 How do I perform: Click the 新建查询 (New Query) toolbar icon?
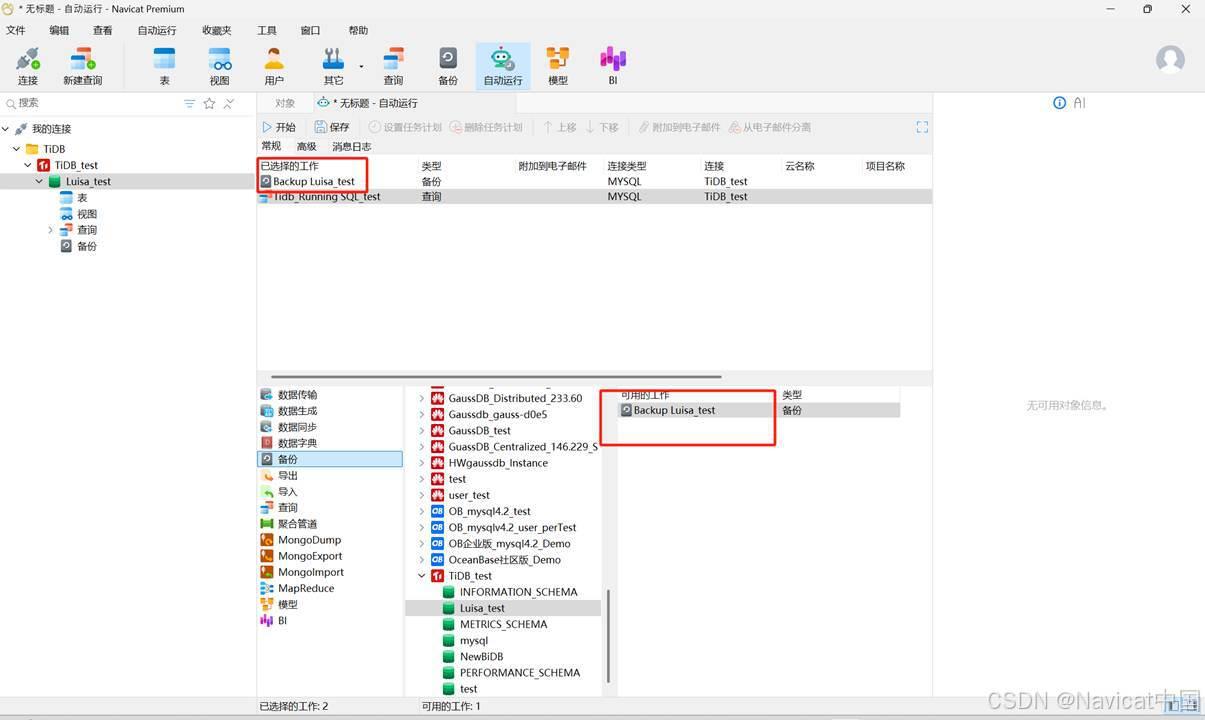pyautogui.click(x=83, y=66)
